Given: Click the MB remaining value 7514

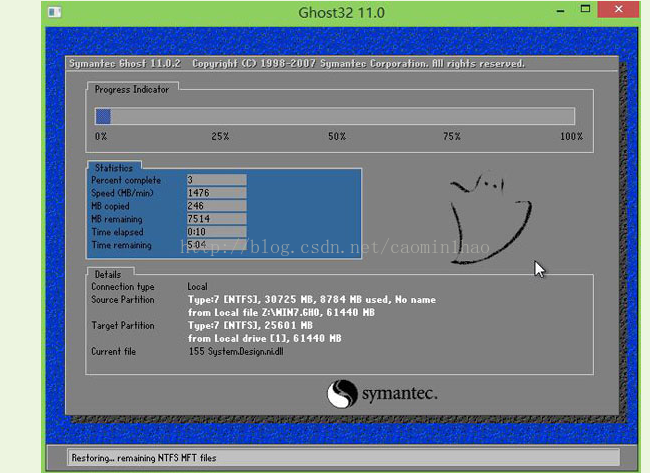Looking at the screenshot, I should pyautogui.click(x=216, y=218).
